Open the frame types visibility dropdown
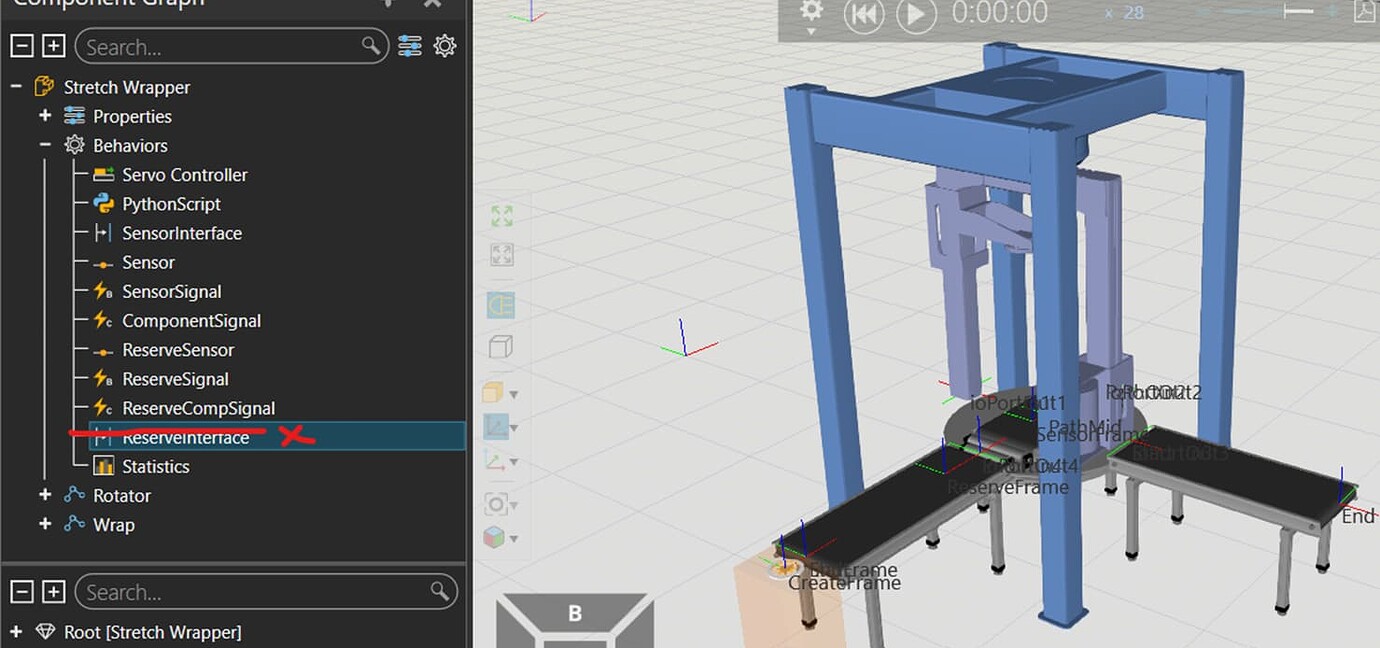The image size is (1380, 648). tap(501, 460)
